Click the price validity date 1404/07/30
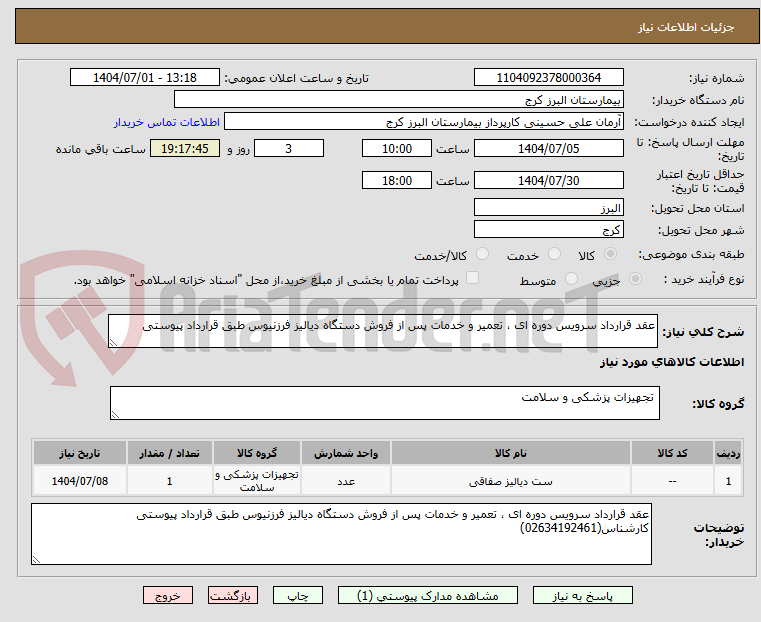This screenshot has width=761, height=622. (x=548, y=180)
